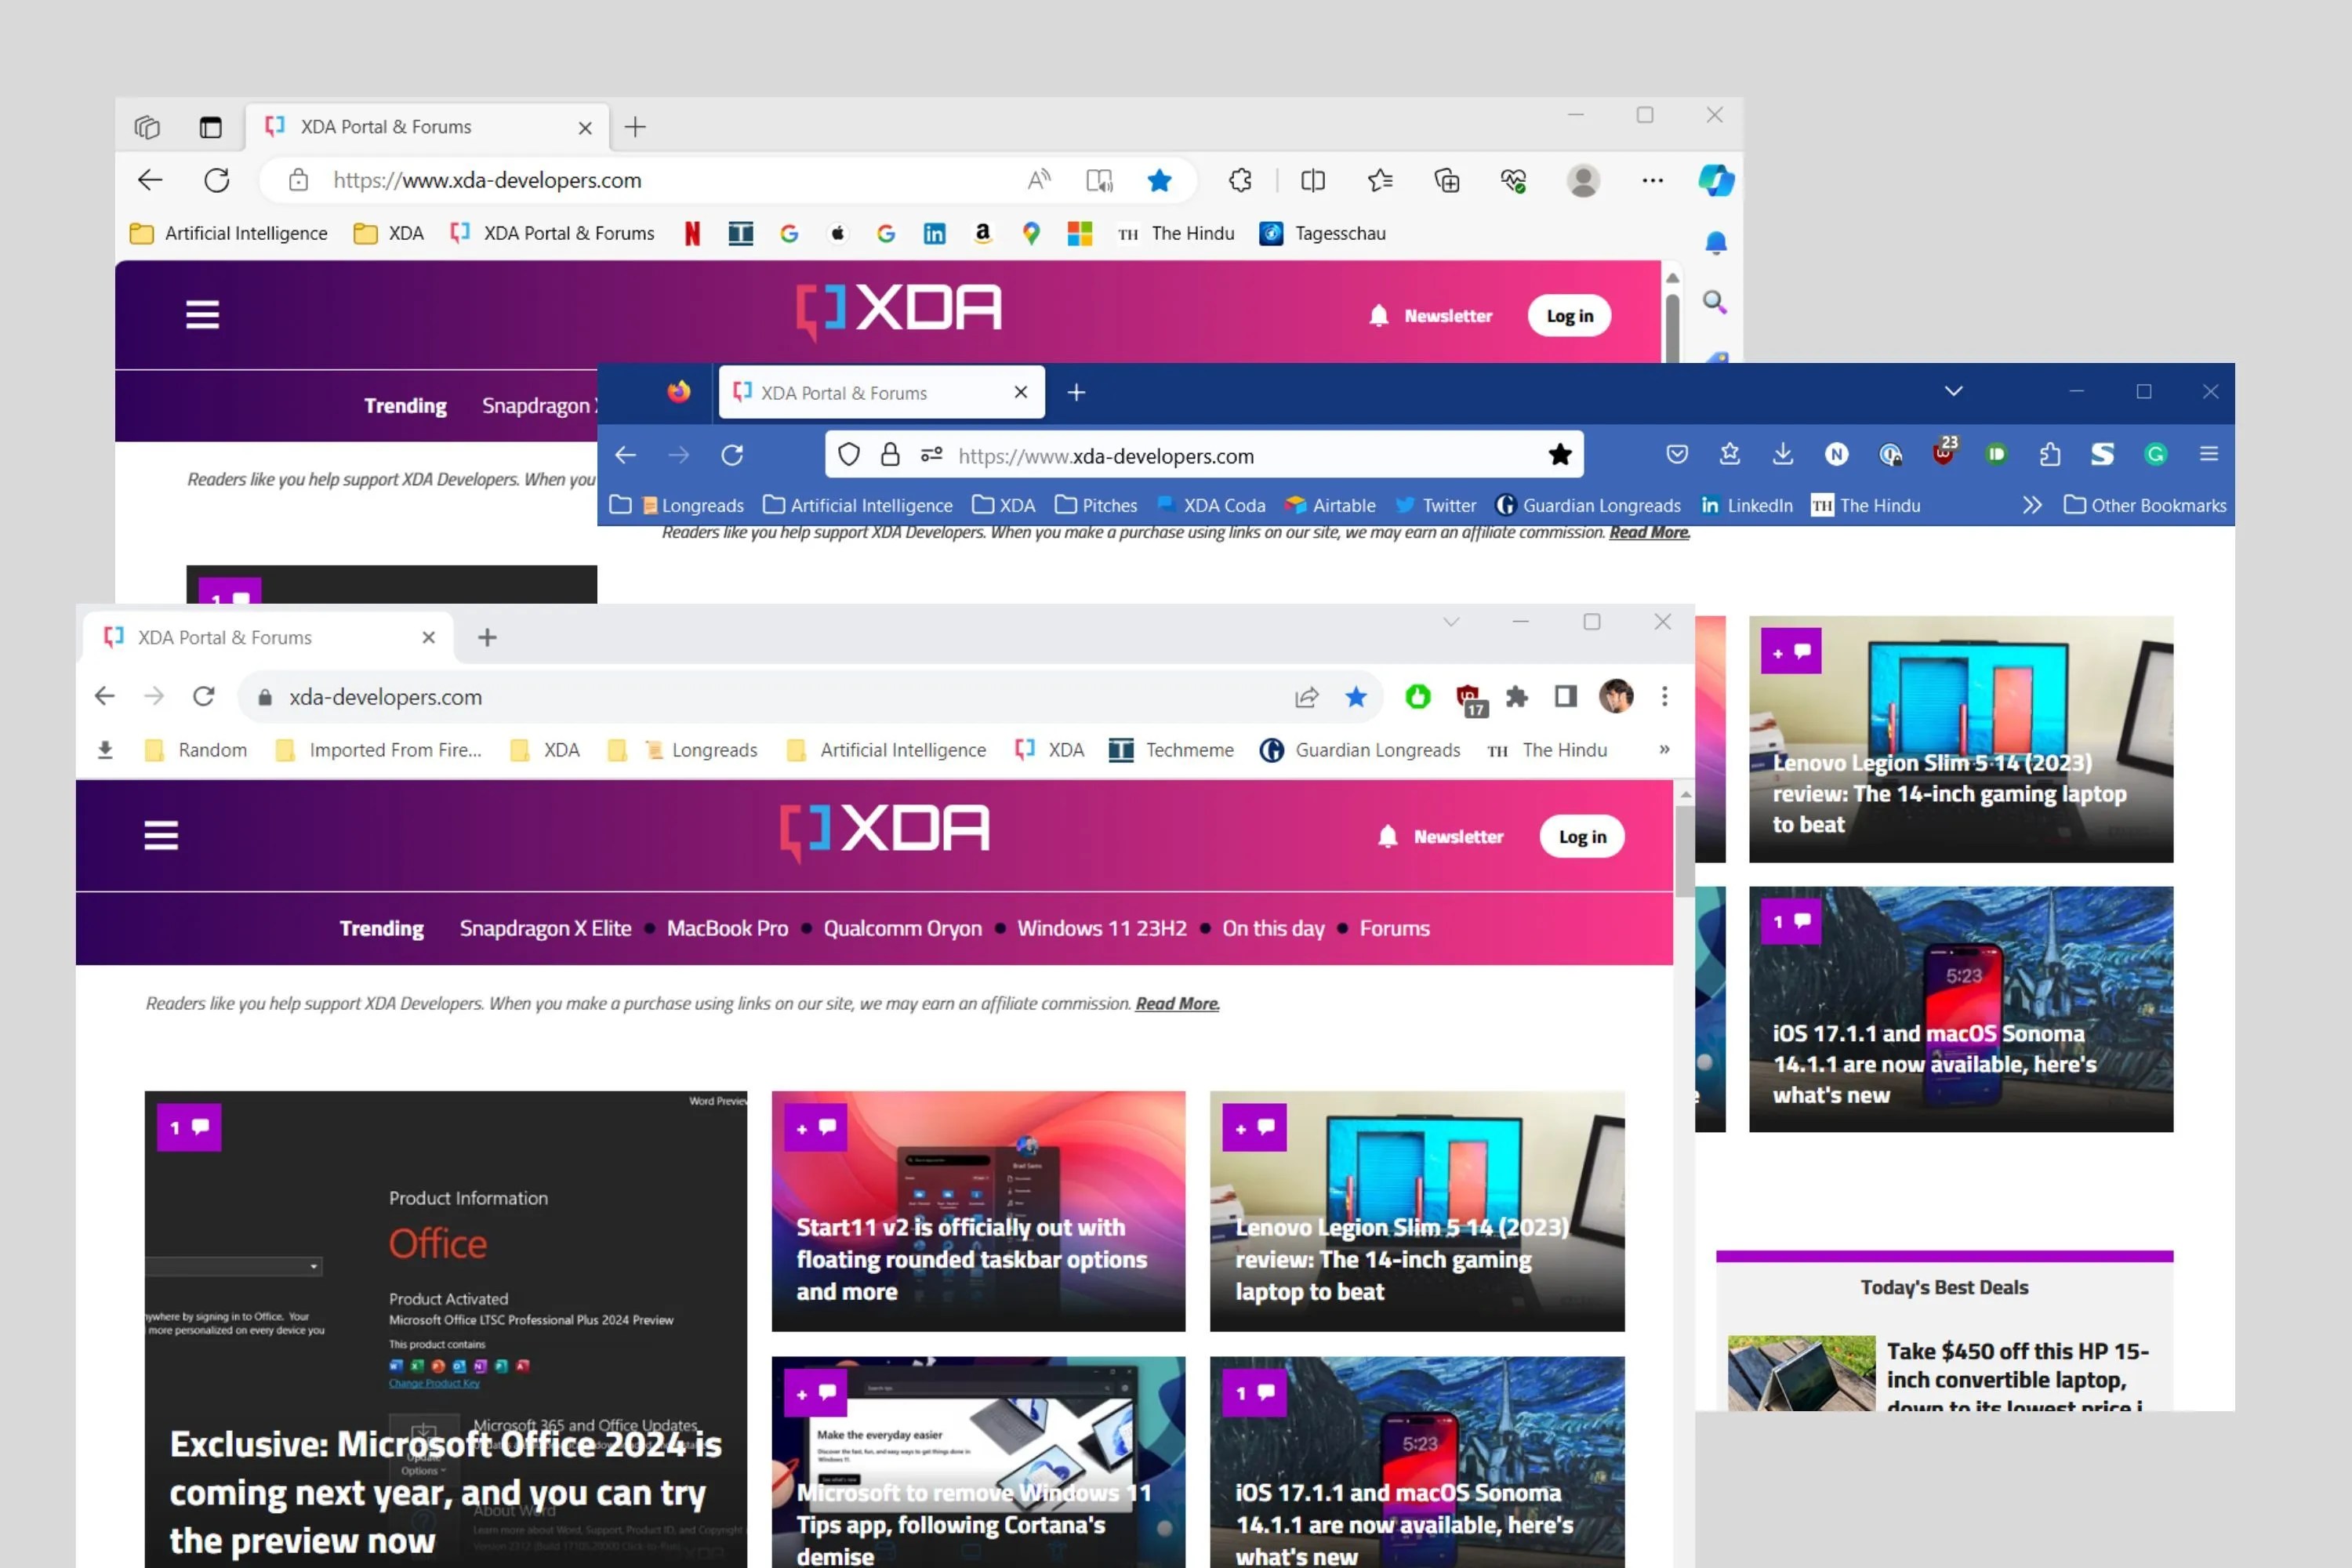Click Chrome extensions puzzle piece icon
Image resolution: width=2352 pixels, height=1568 pixels.
click(x=1517, y=696)
